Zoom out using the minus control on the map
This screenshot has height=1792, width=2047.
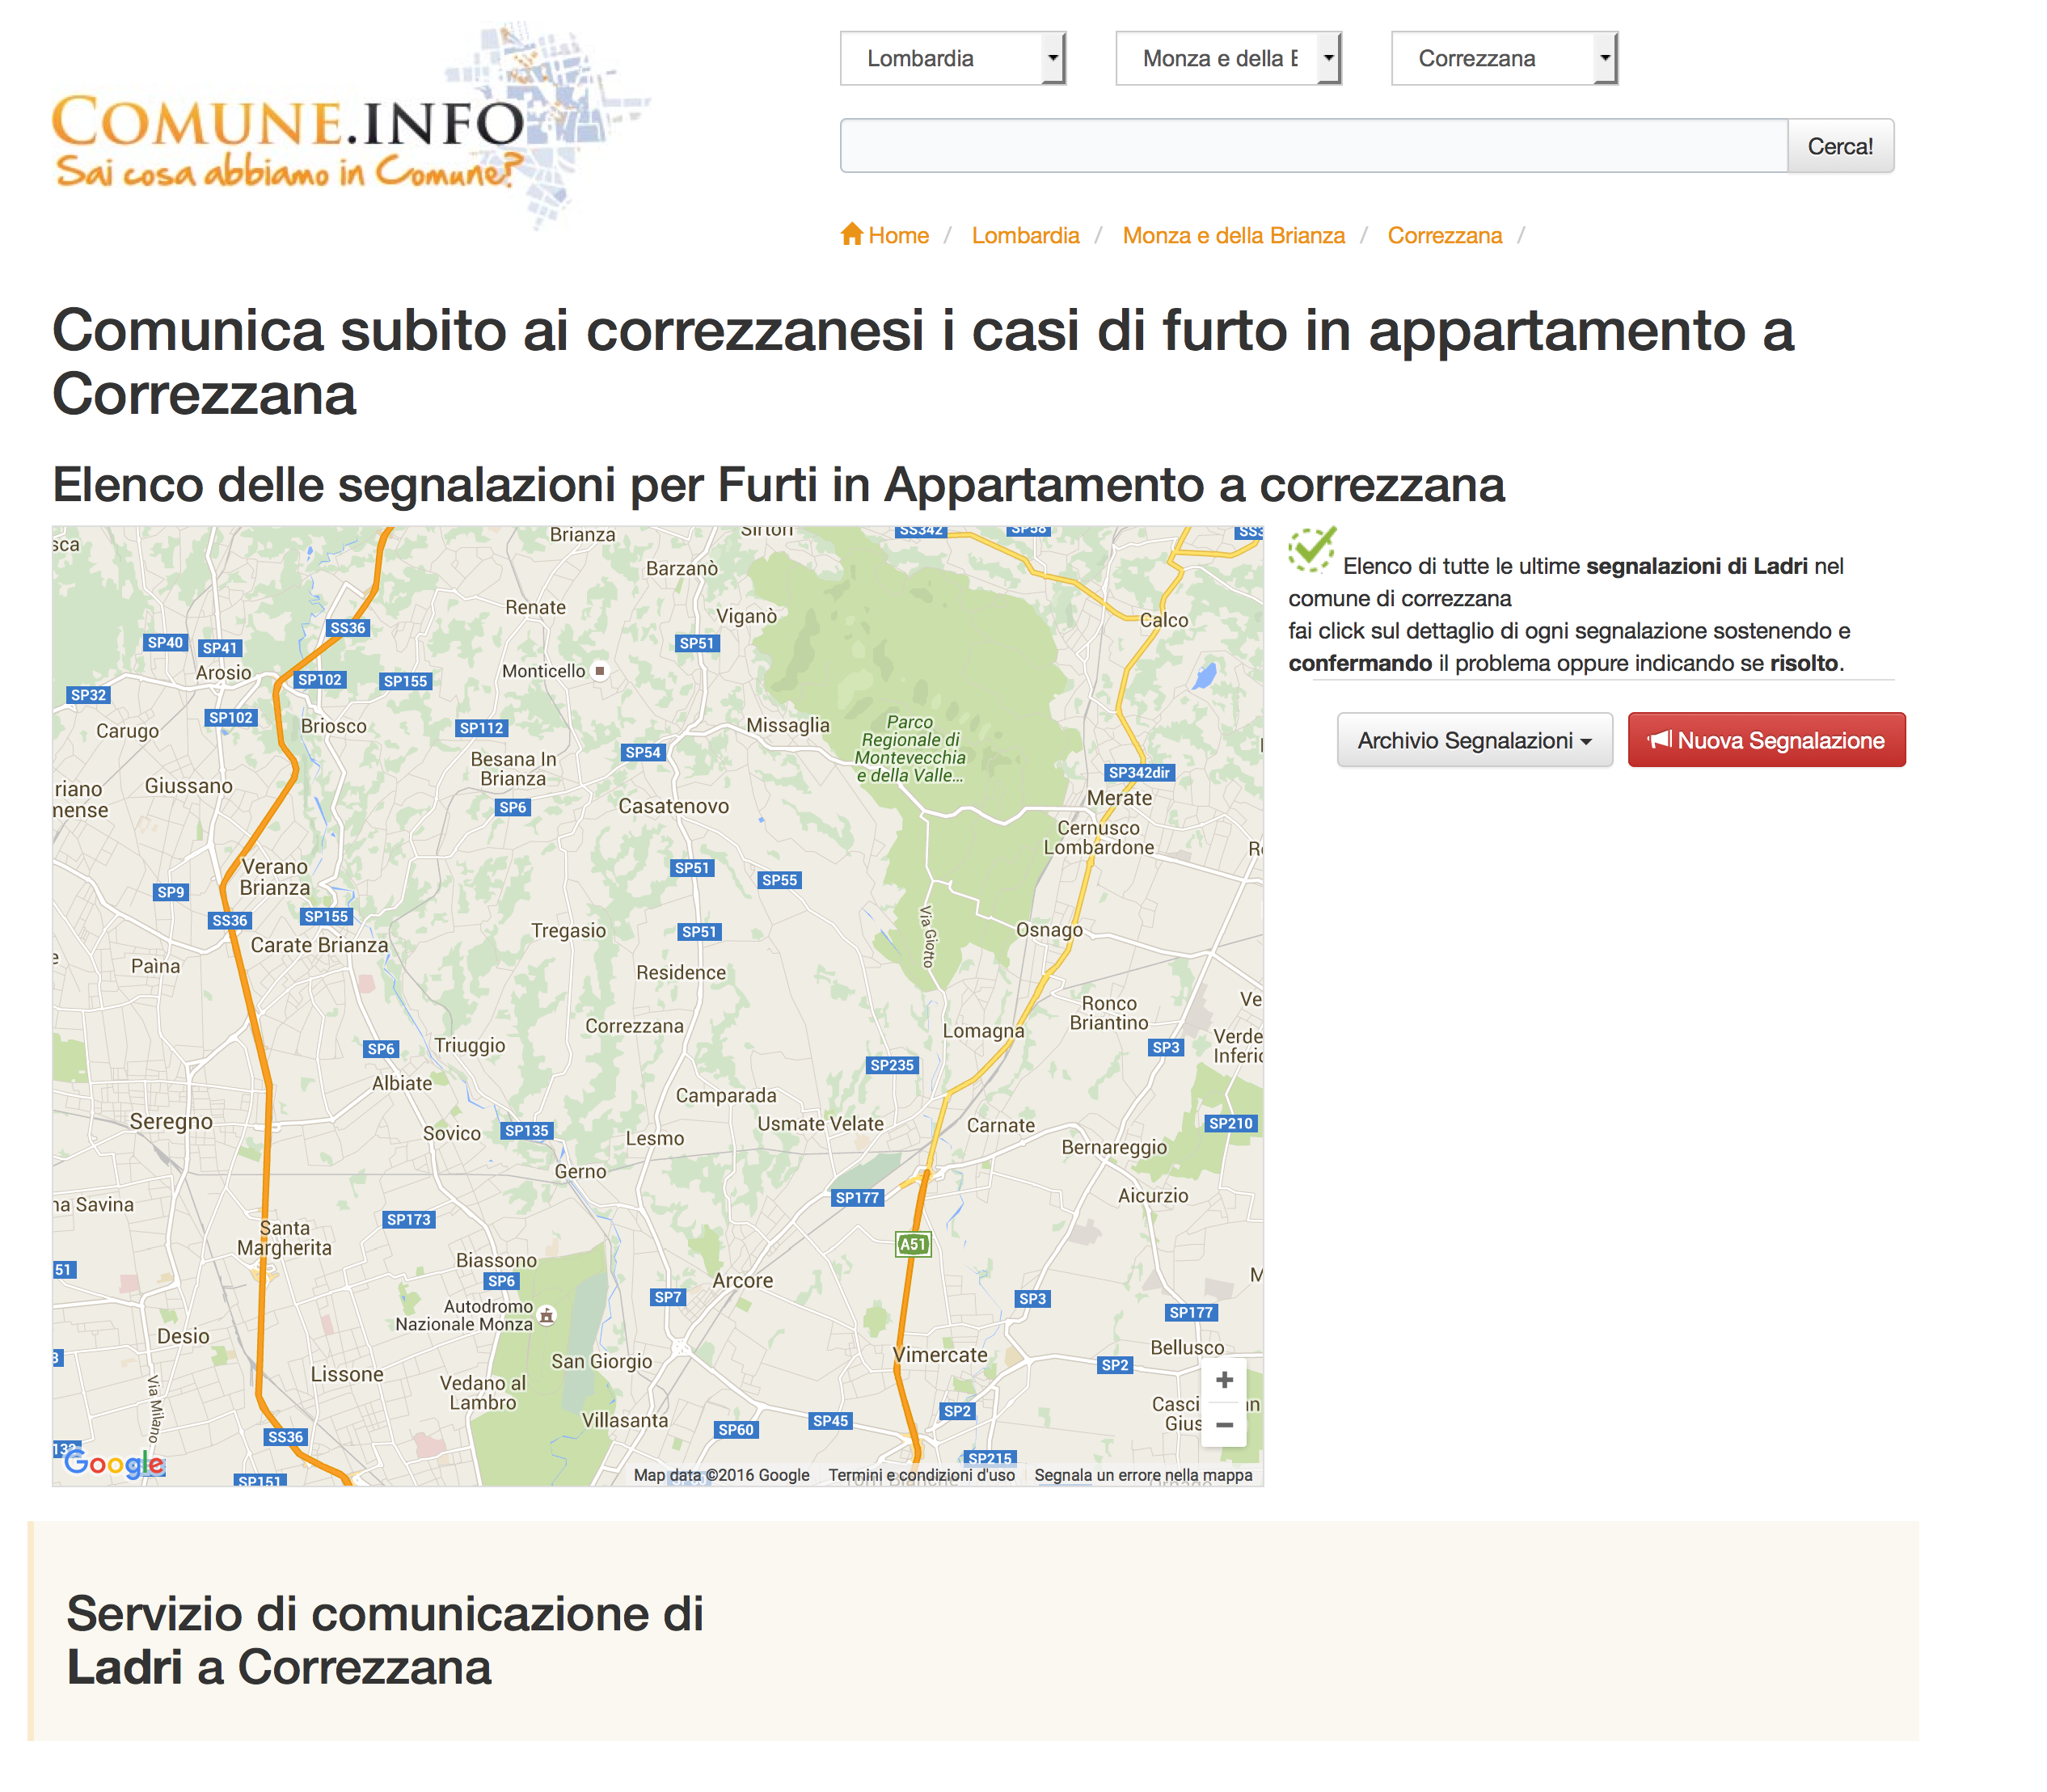(x=1224, y=1424)
